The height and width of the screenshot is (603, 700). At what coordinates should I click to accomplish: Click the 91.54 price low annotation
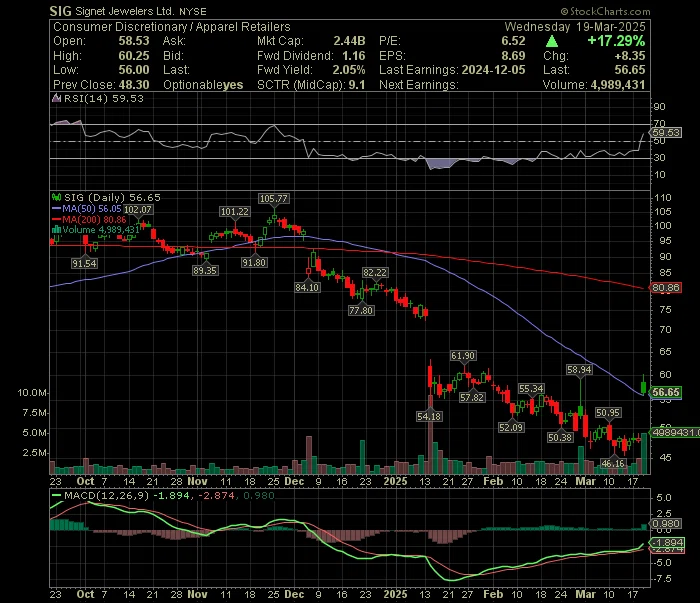pos(84,264)
